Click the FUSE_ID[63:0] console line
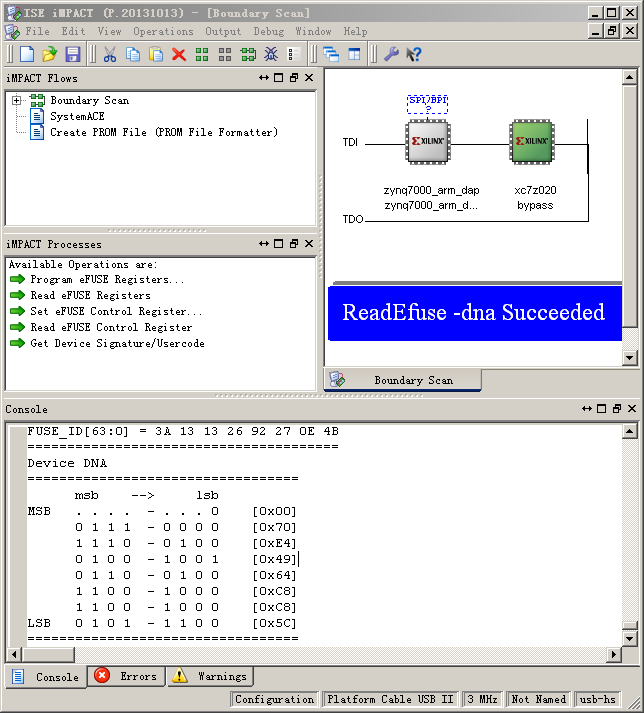Screen dimensions: 644x713 tap(183, 431)
